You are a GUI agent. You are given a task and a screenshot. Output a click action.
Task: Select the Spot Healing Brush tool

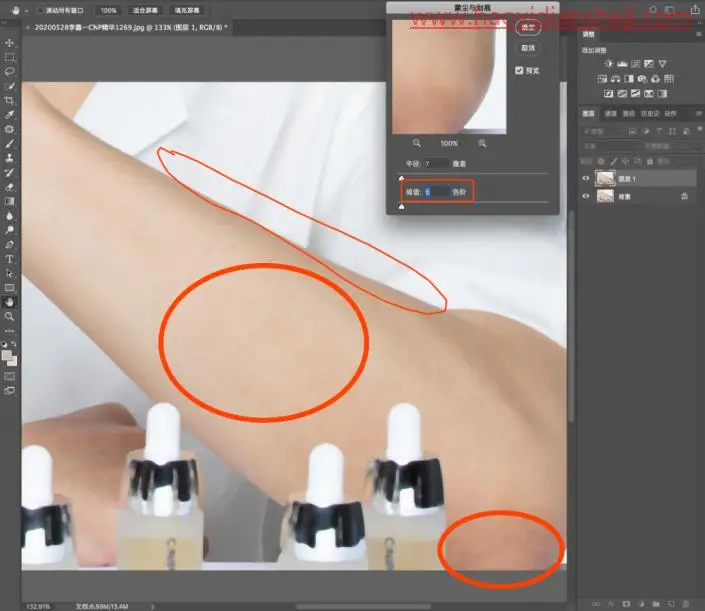pyautogui.click(x=9, y=129)
